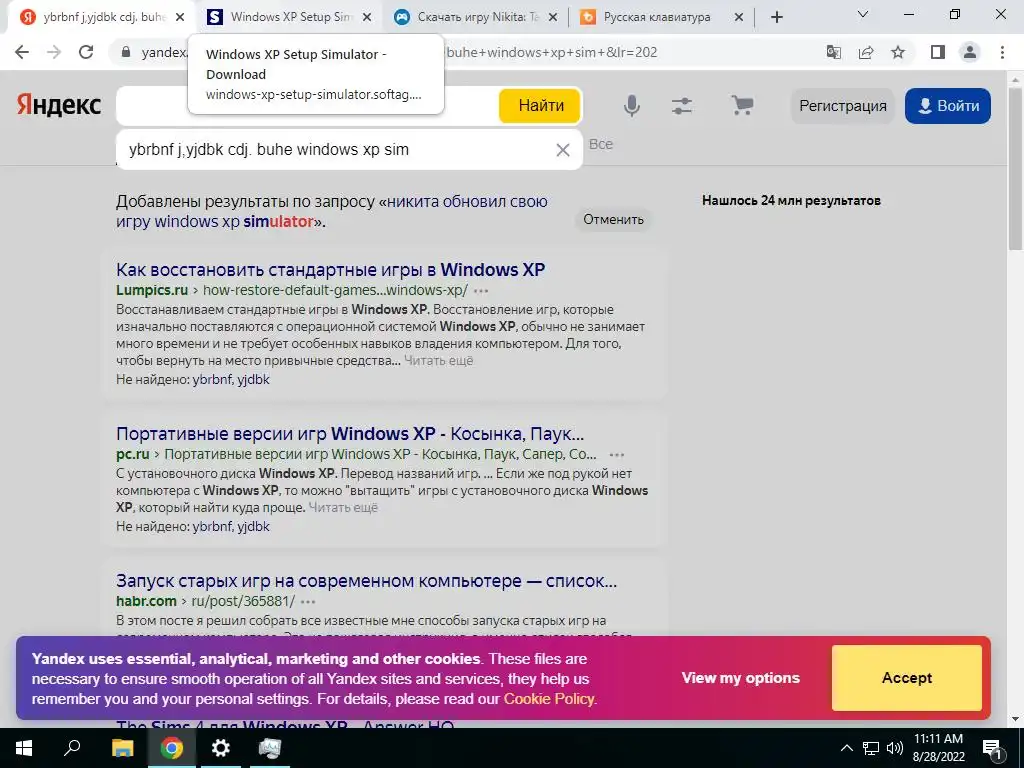
Task: Open the Cookie Policy link
Action: [549, 699]
